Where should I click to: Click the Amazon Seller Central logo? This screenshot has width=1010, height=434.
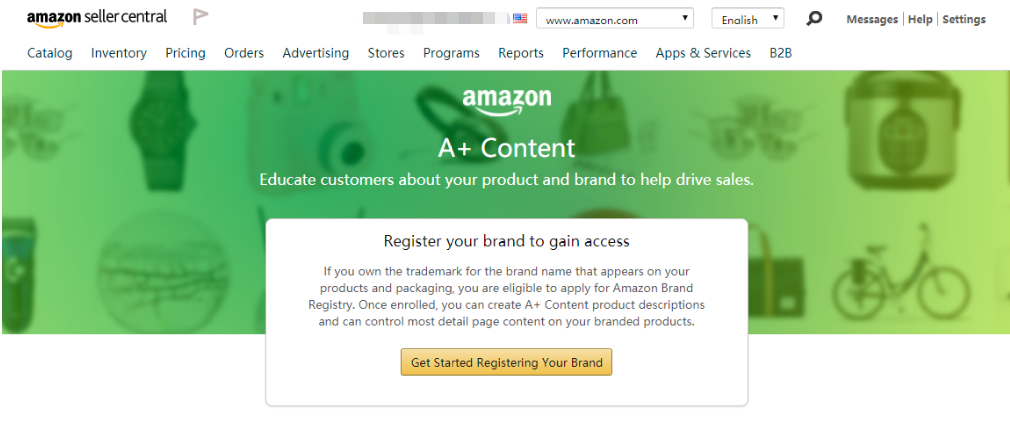tap(97, 17)
